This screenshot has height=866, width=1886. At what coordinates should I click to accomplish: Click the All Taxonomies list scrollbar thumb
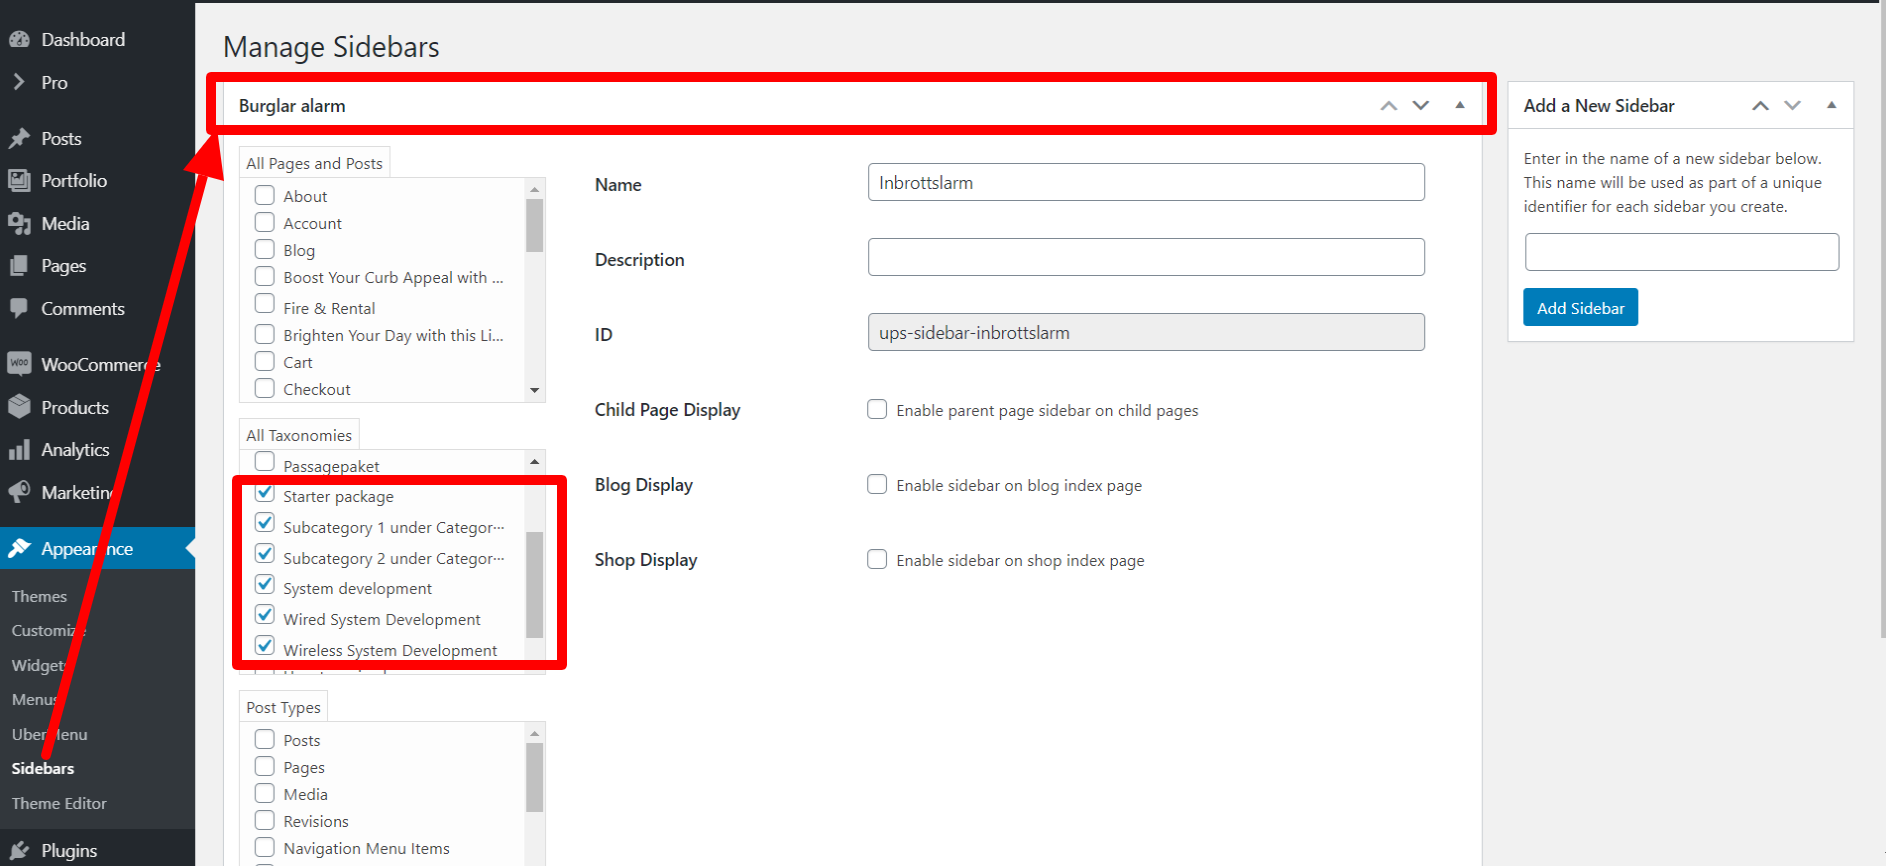coord(535,584)
